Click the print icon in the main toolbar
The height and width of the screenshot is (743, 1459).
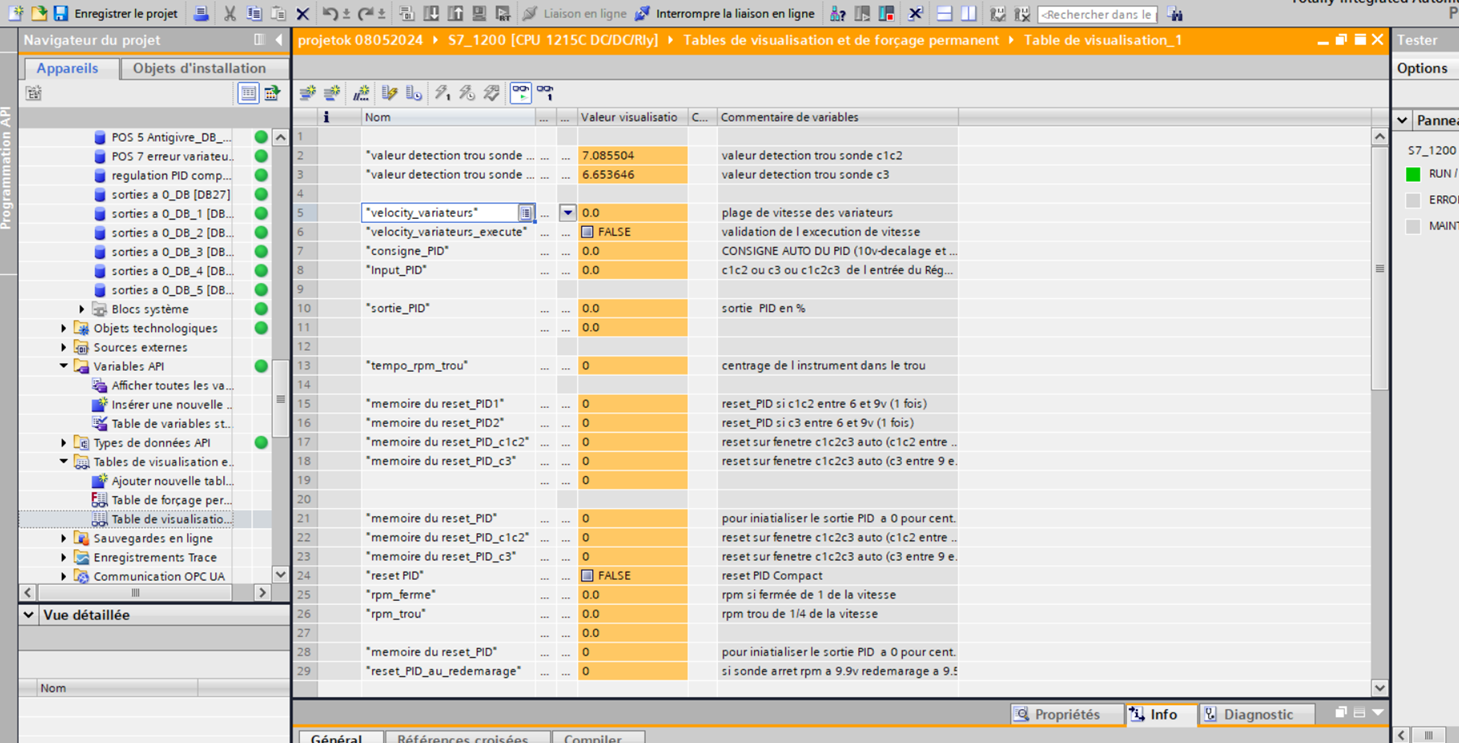pos(201,13)
